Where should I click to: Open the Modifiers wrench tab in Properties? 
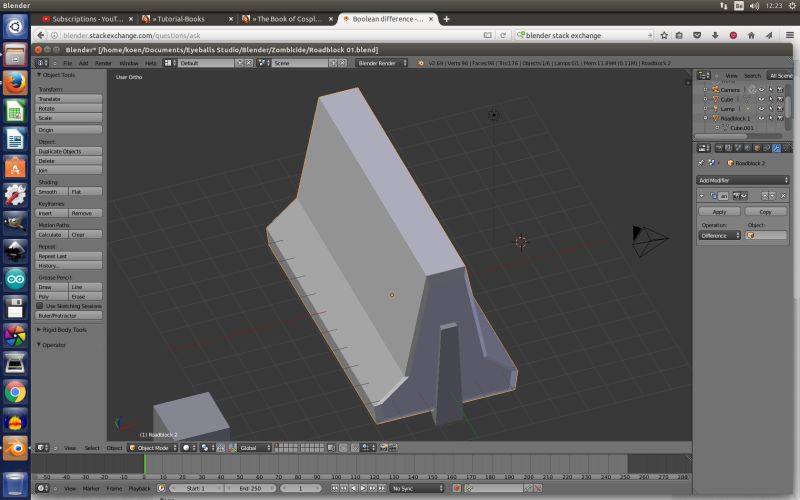(x=776, y=148)
